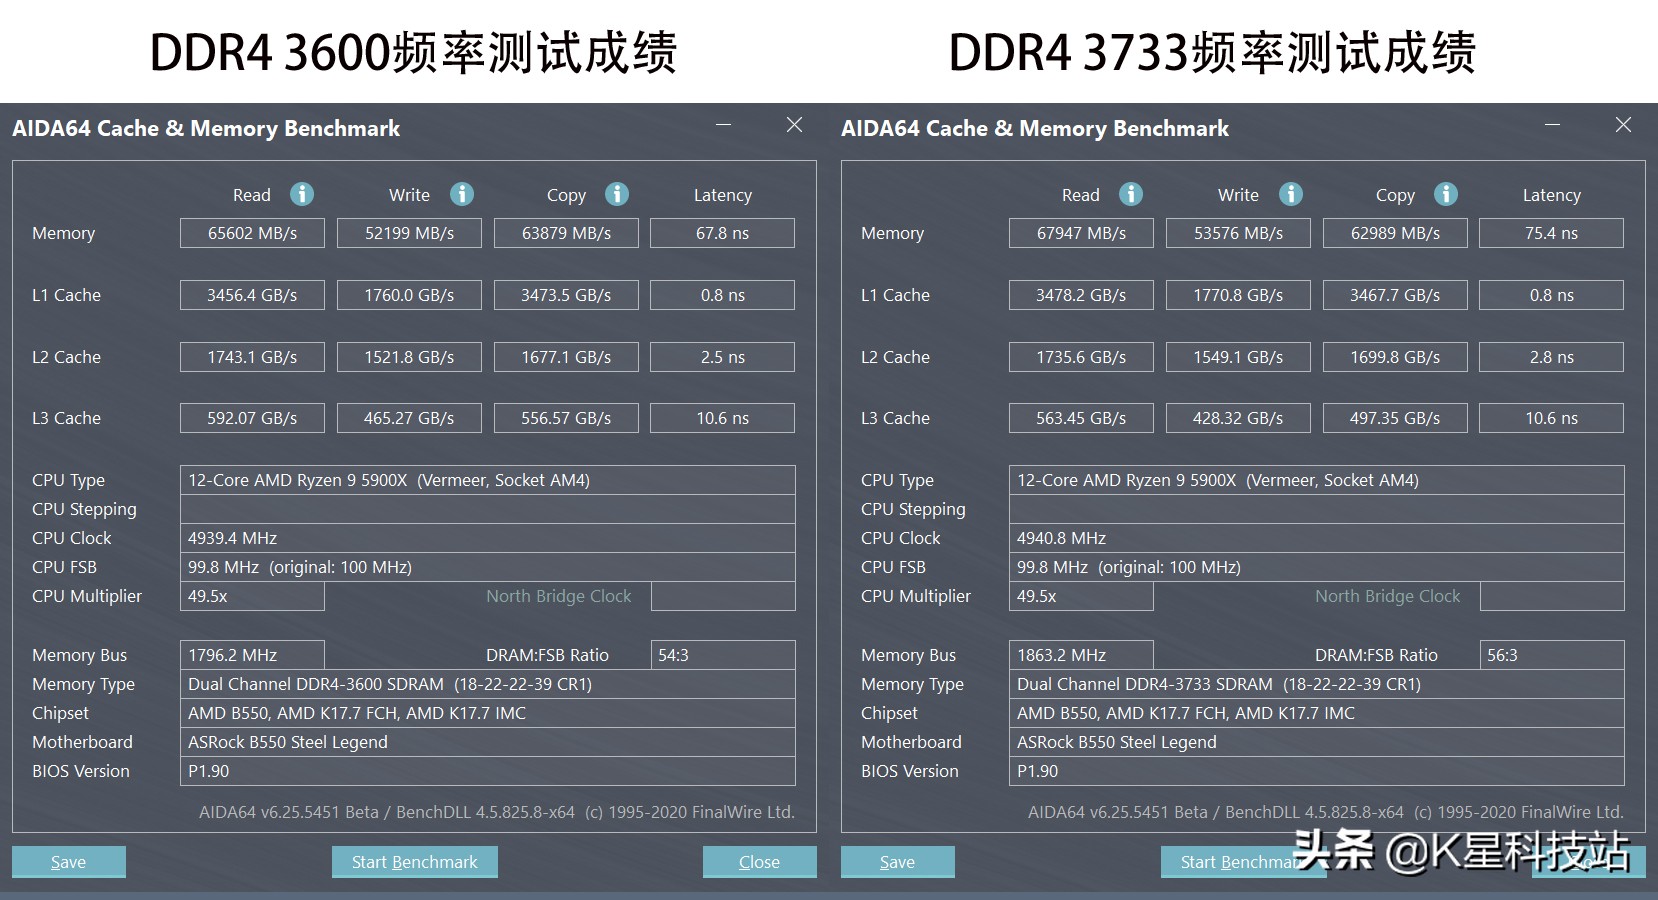Image resolution: width=1658 pixels, height=900 pixels.
Task: Click Save in the DDR4 3600 window
Action: click(68, 861)
